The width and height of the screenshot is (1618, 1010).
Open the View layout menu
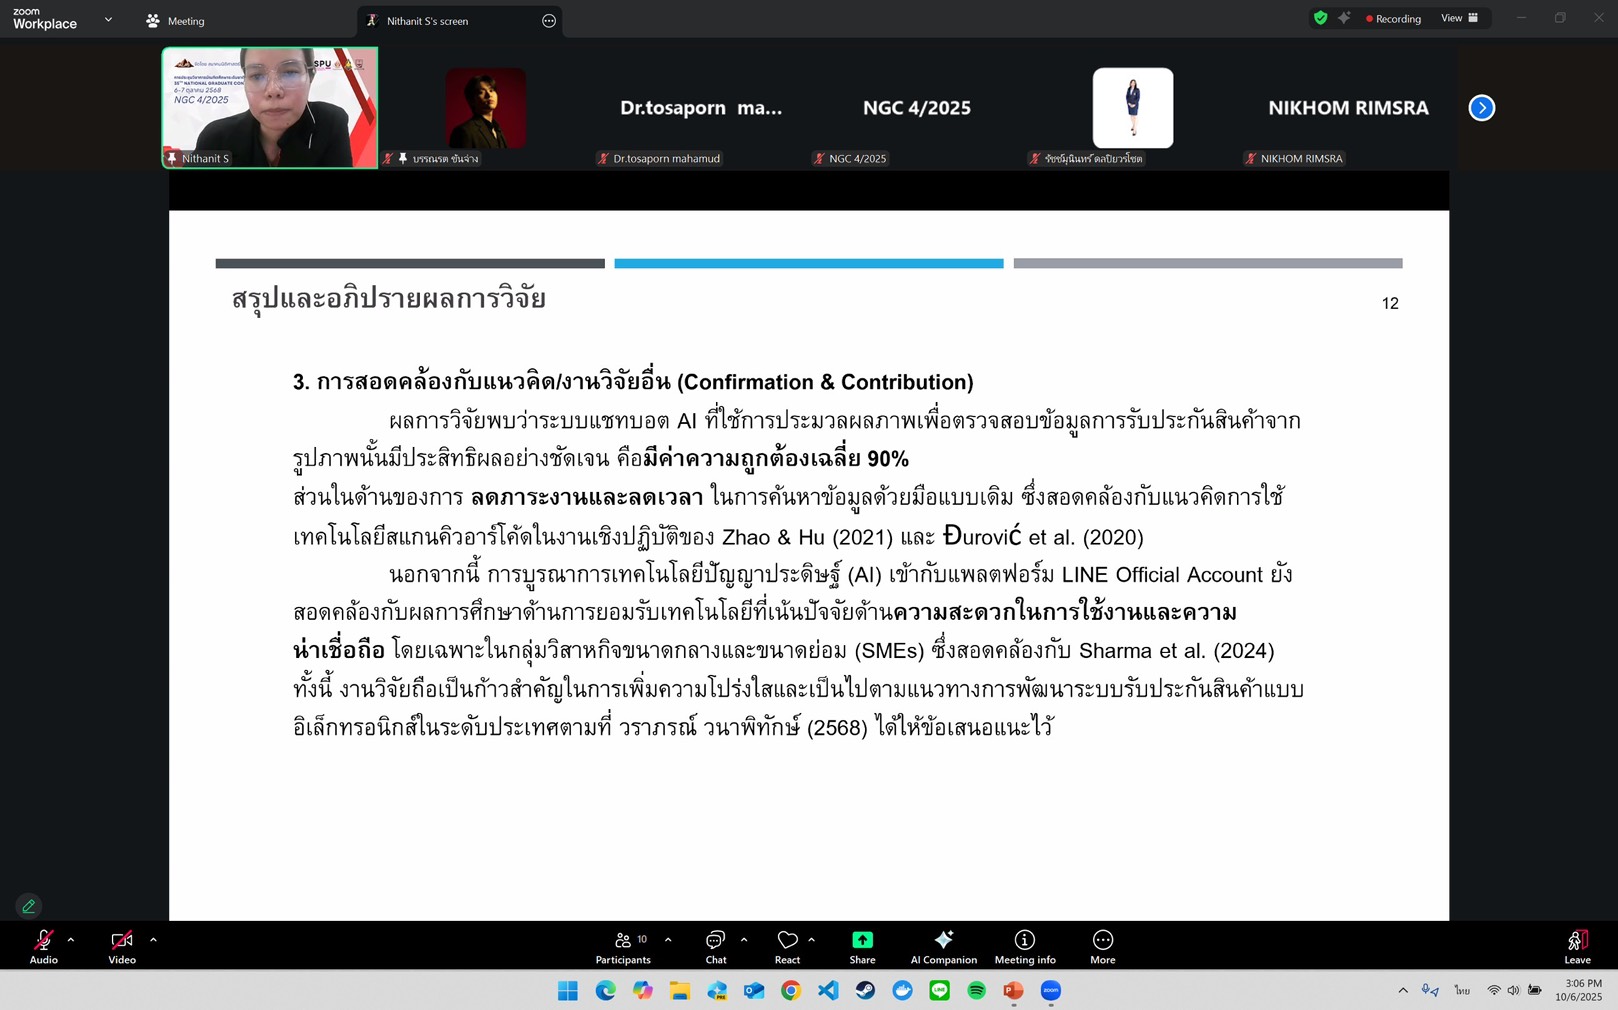[1459, 18]
